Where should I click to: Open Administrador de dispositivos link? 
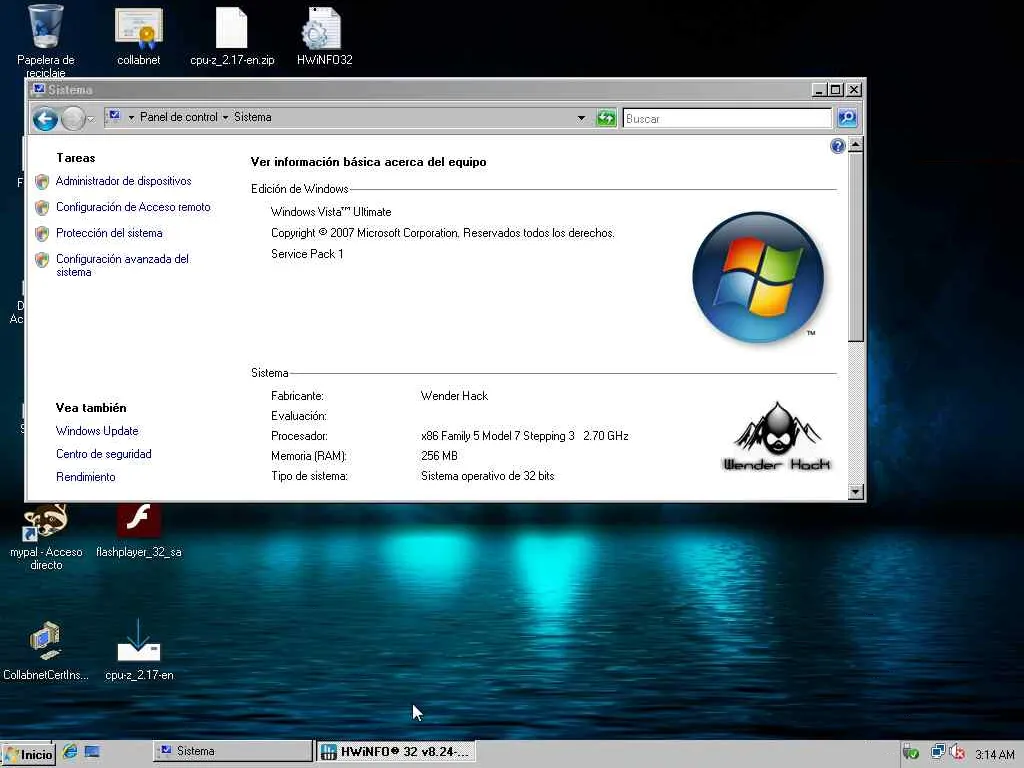(123, 181)
